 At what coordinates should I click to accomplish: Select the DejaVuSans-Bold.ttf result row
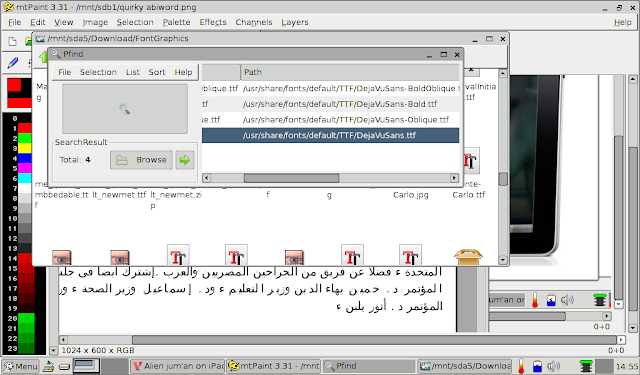(331, 104)
